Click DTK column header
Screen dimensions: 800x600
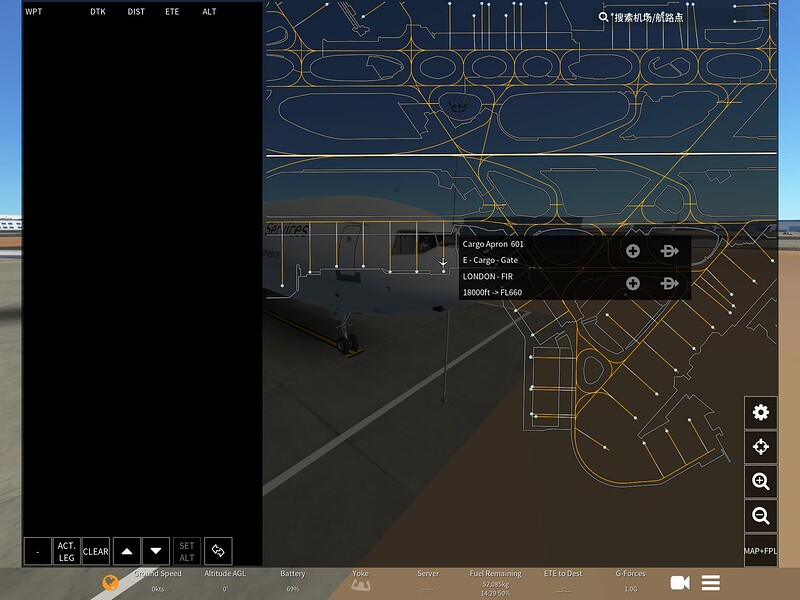point(98,11)
